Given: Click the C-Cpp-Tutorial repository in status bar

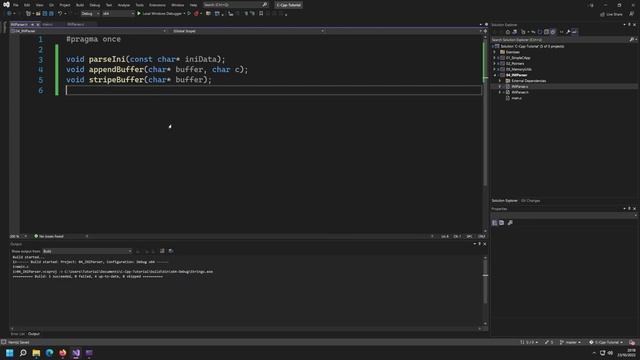Looking at the screenshot, I should pos(606,342).
